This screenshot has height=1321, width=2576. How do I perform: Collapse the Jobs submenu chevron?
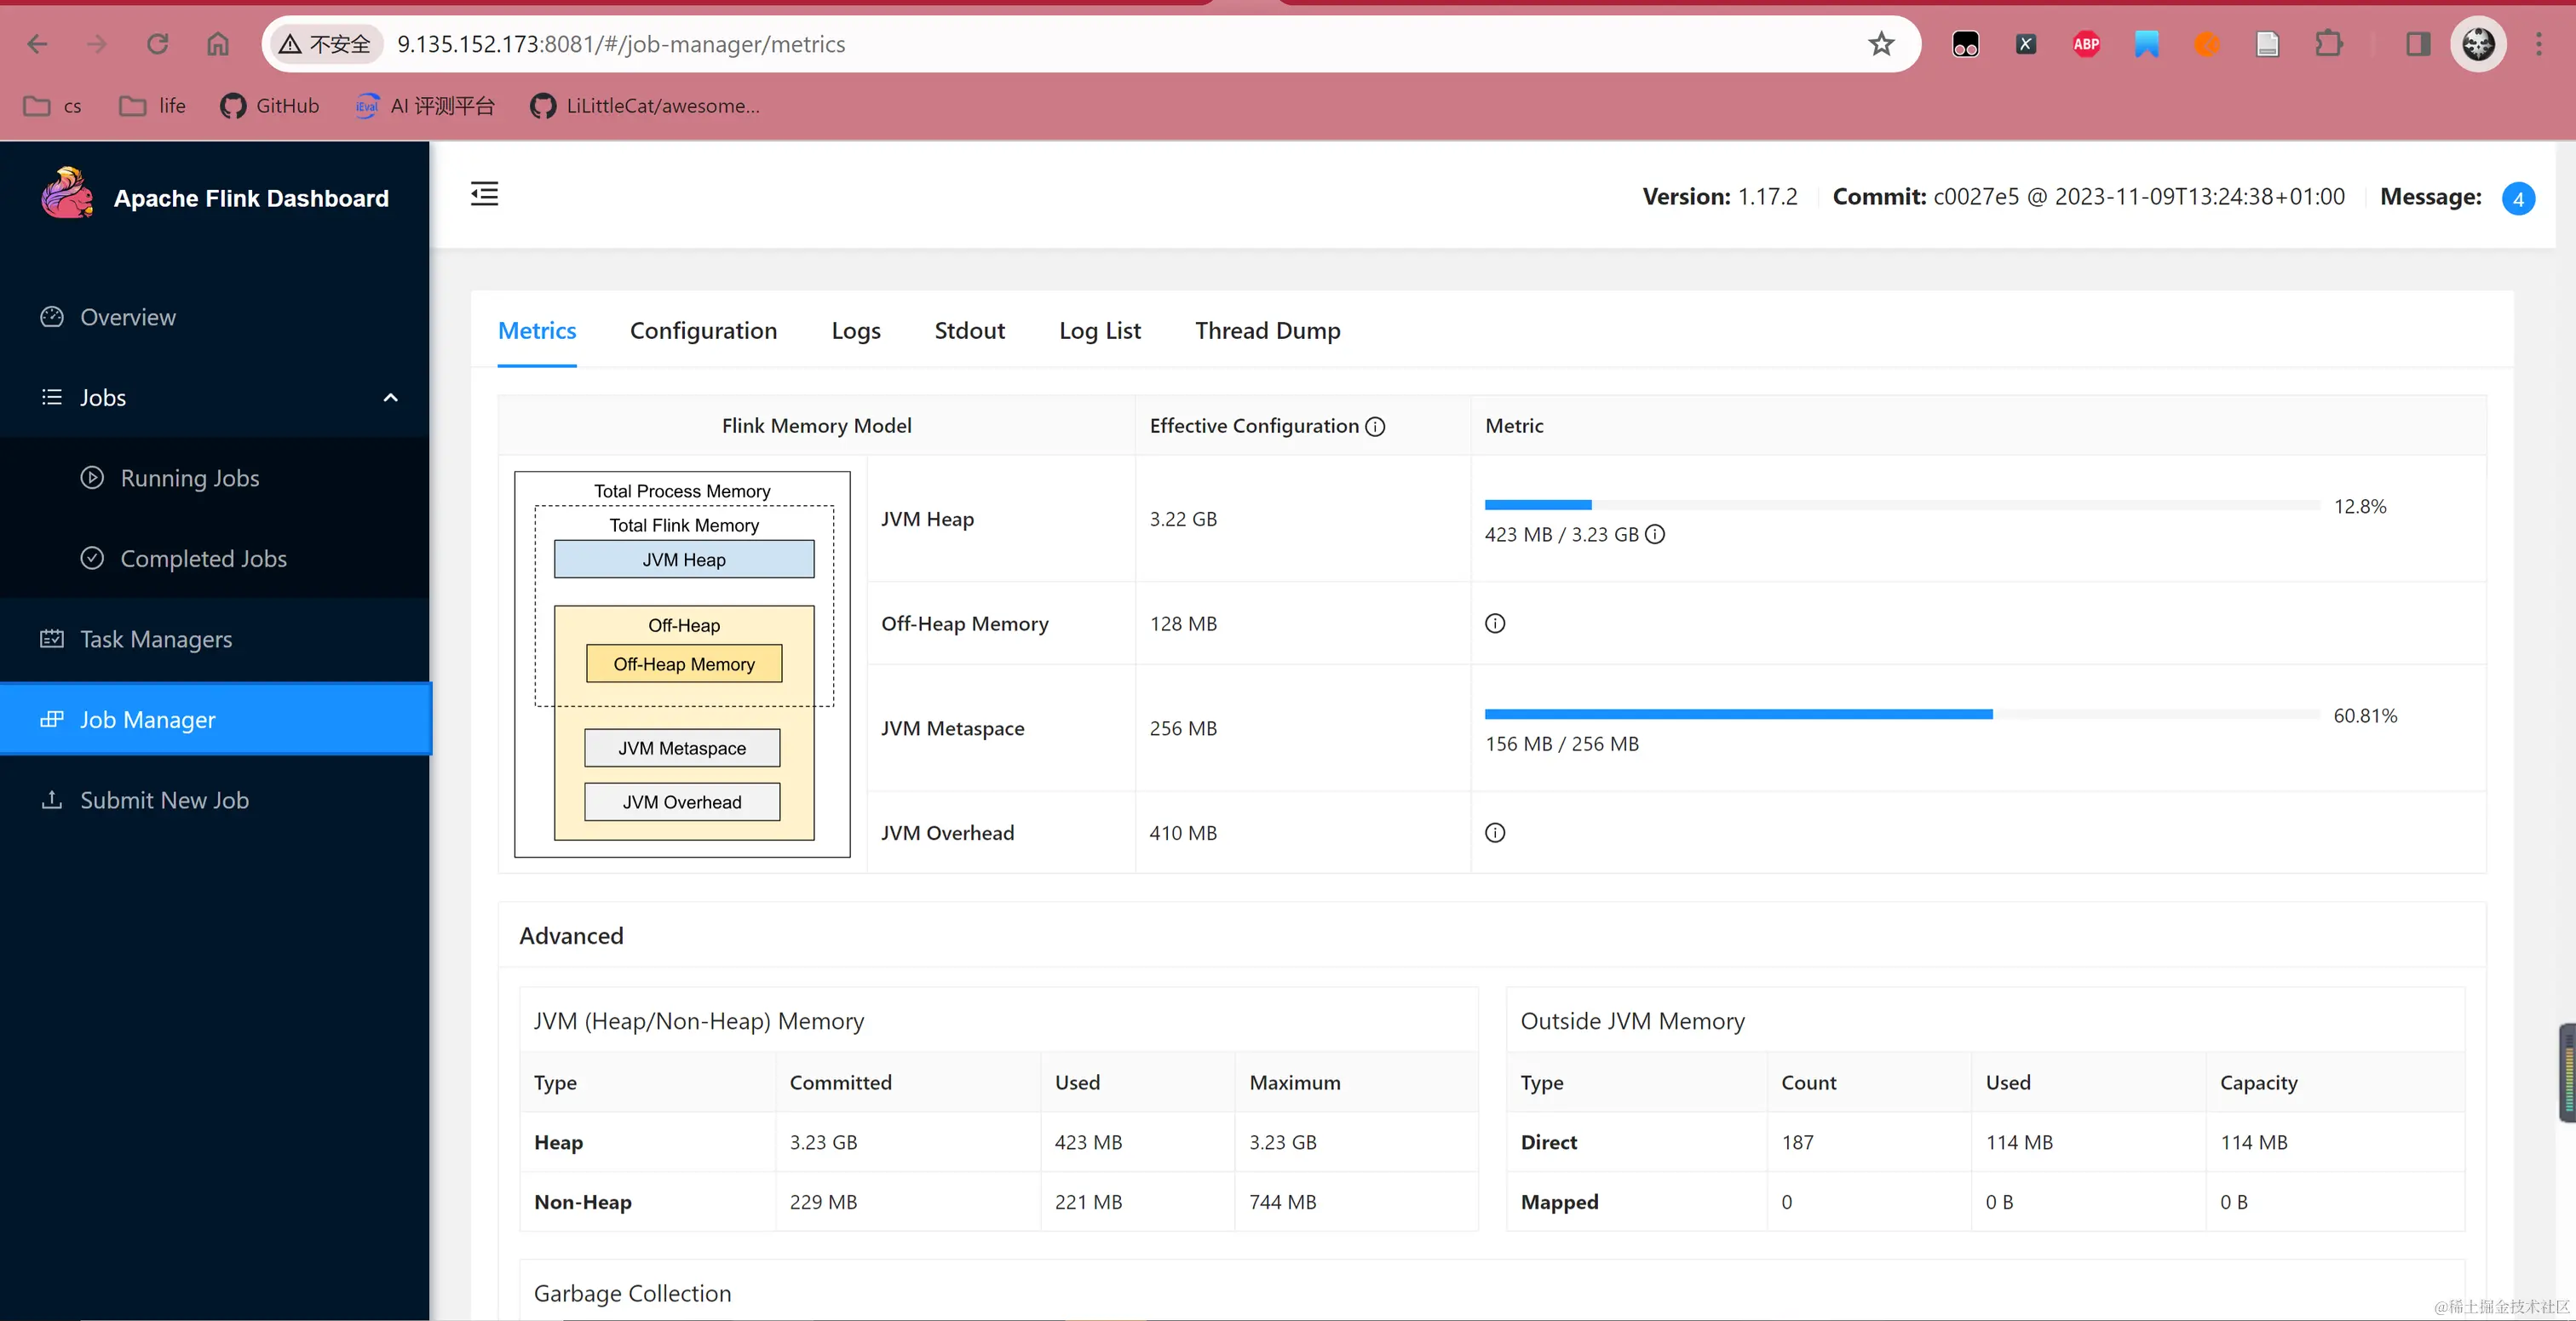point(391,398)
